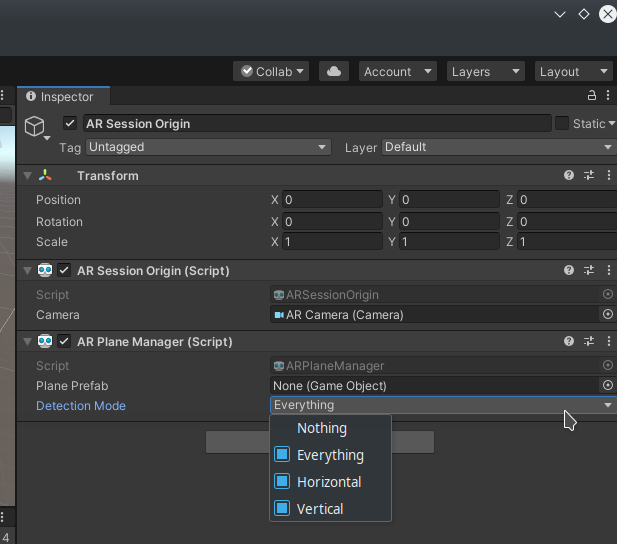Collapse the AR Session Origin script foldout
Image resolution: width=617 pixels, height=544 pixels.
[x=28, y=270]
